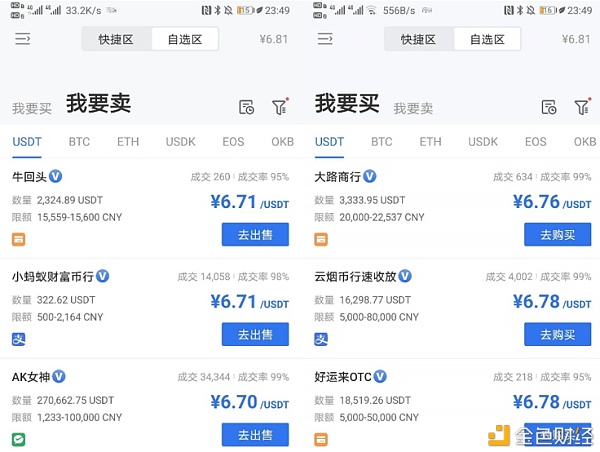
Task: Select BTC tab in left screen
Action: [79, 142]
